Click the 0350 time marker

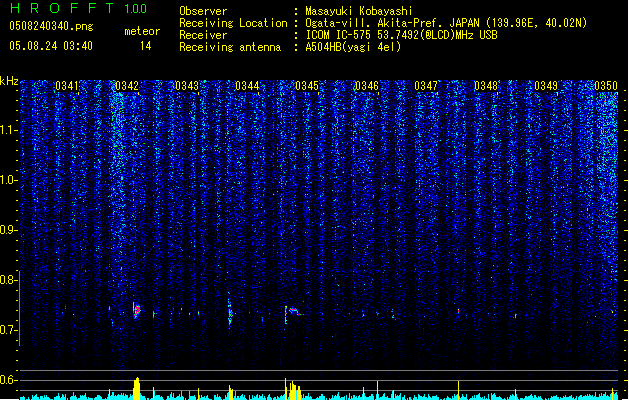tap(606, 86)
